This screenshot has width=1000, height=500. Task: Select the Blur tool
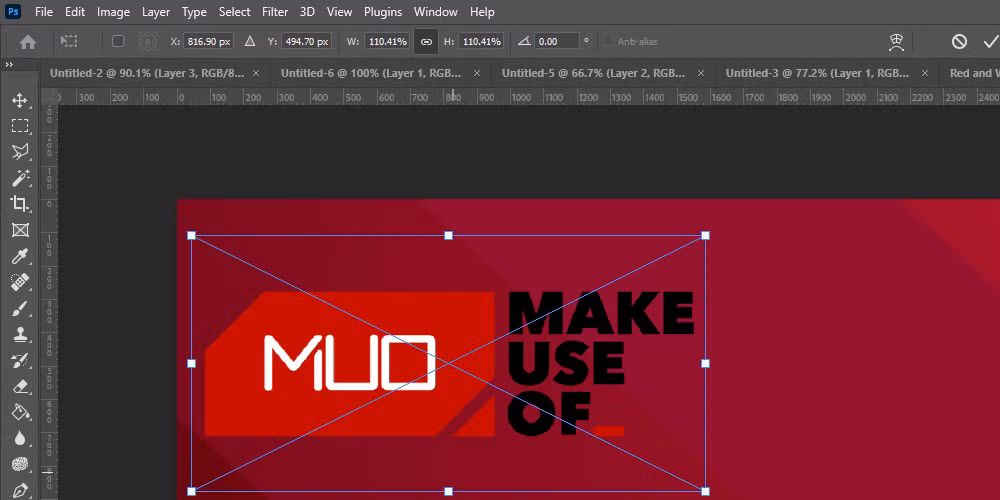click(x=20, y=439)
